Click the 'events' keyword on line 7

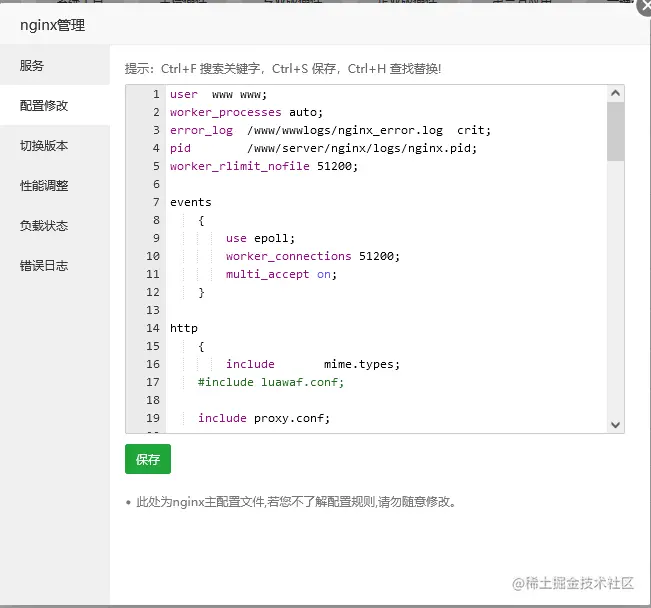click(x=191, y=202)
